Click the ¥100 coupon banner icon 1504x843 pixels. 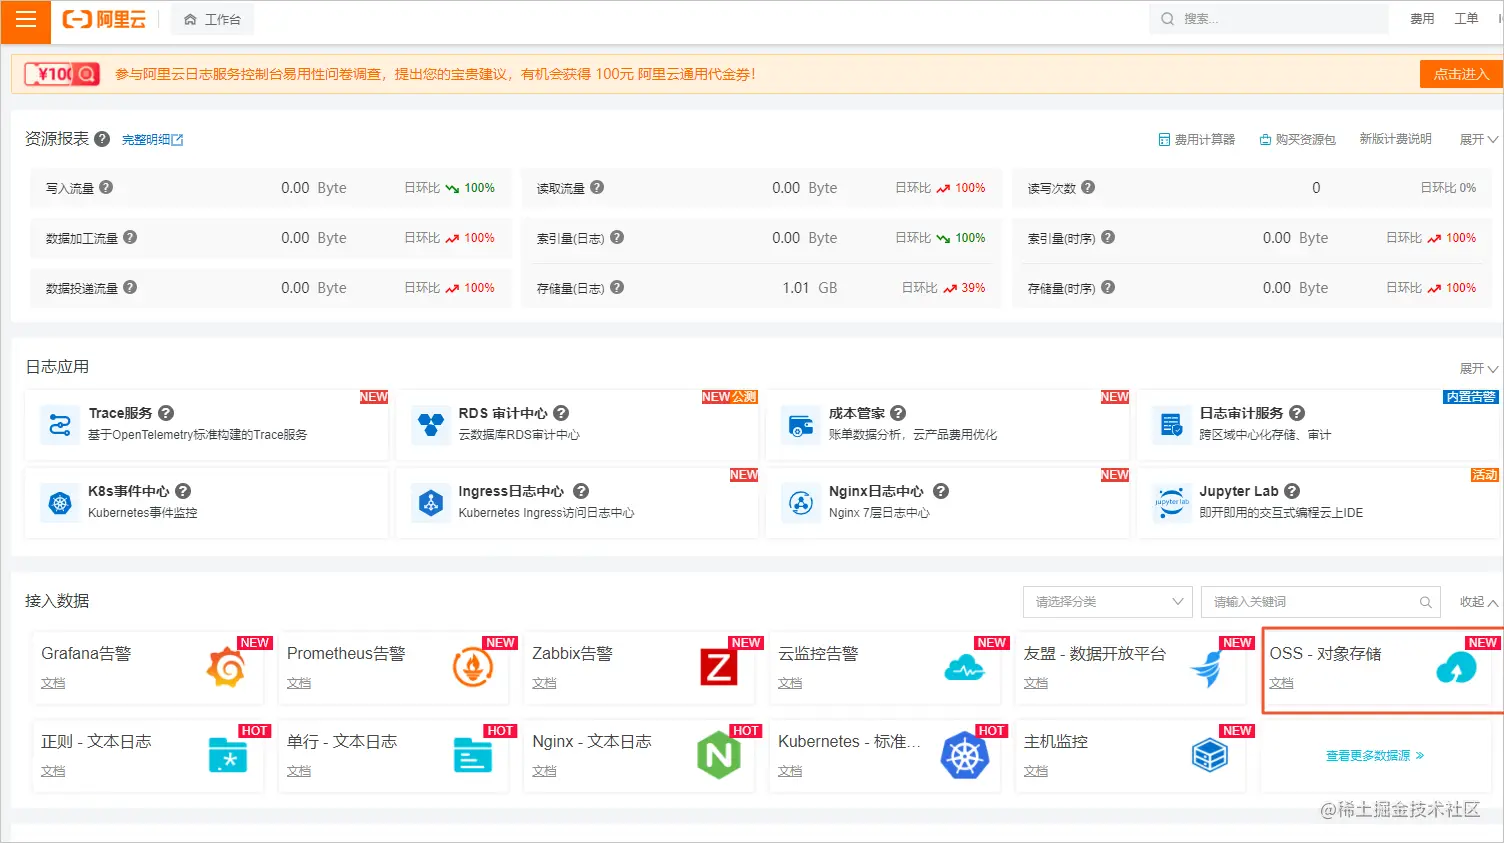(62, 74)
